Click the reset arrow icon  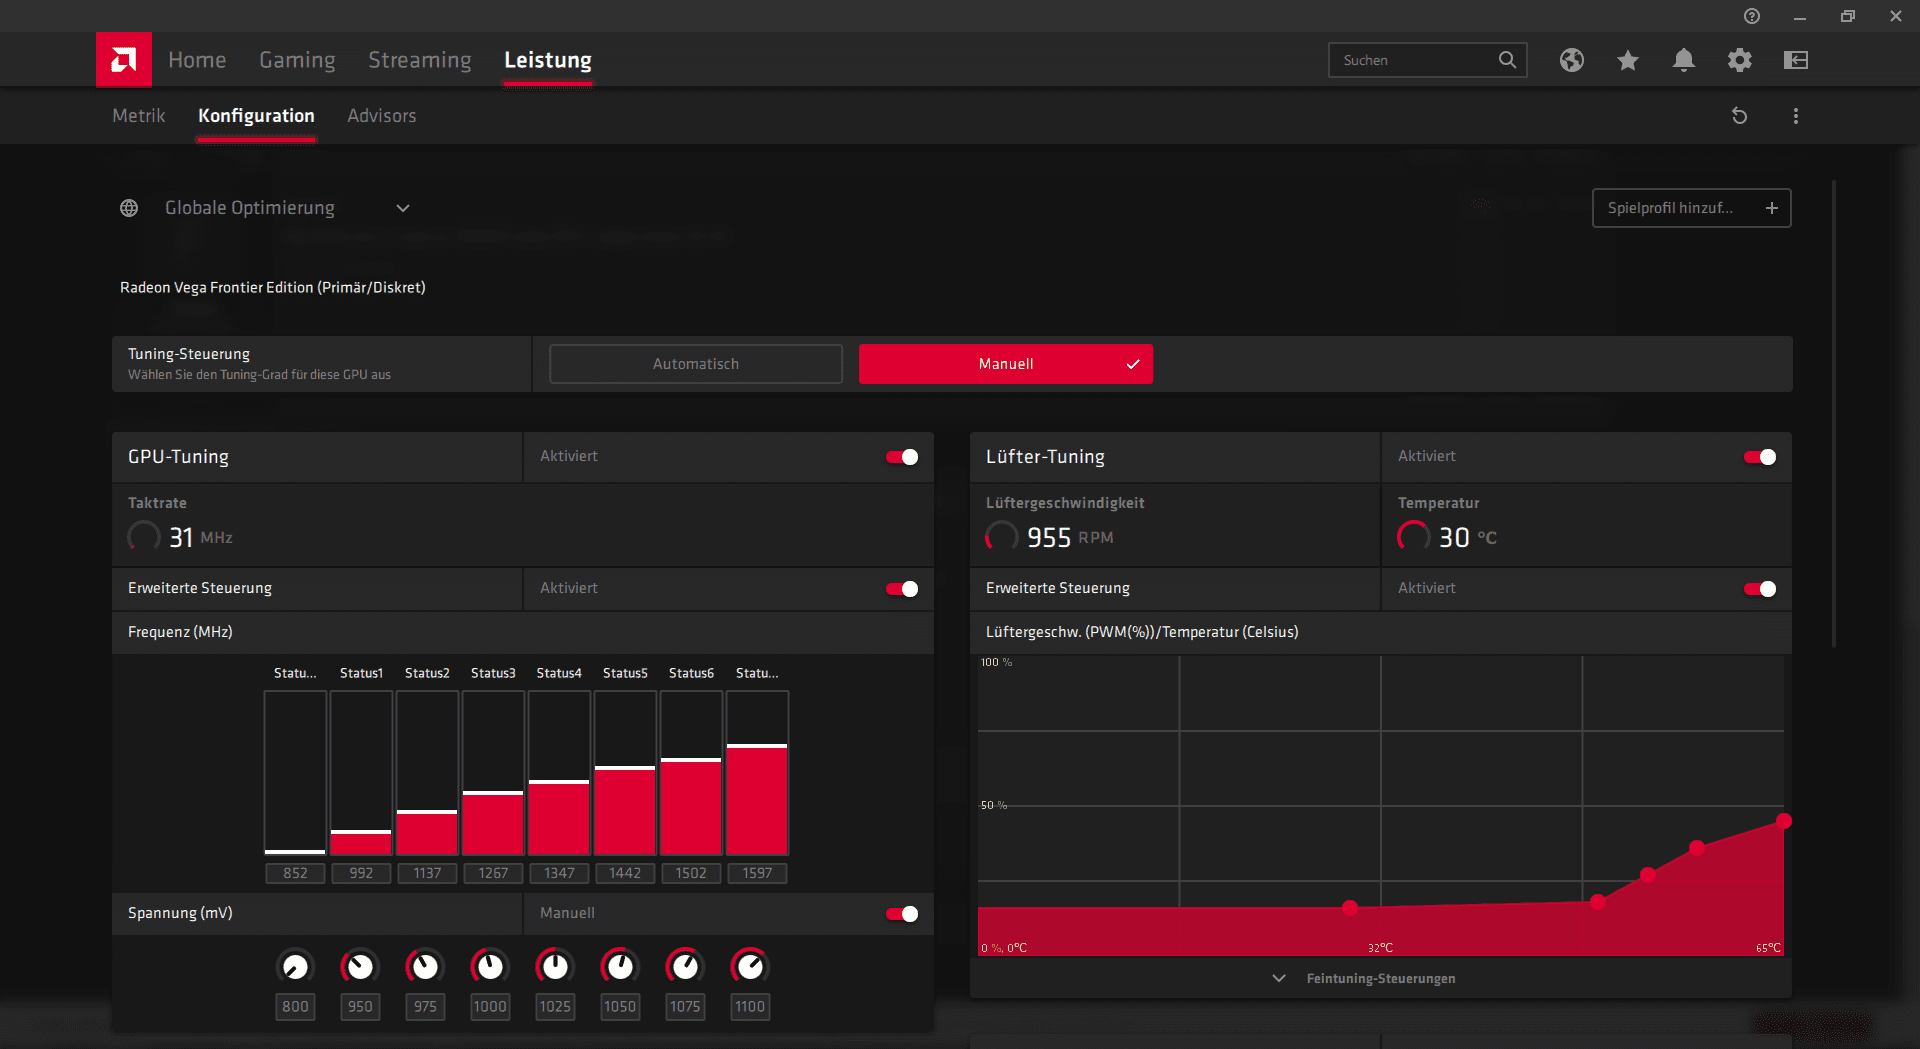[1740, 116]
